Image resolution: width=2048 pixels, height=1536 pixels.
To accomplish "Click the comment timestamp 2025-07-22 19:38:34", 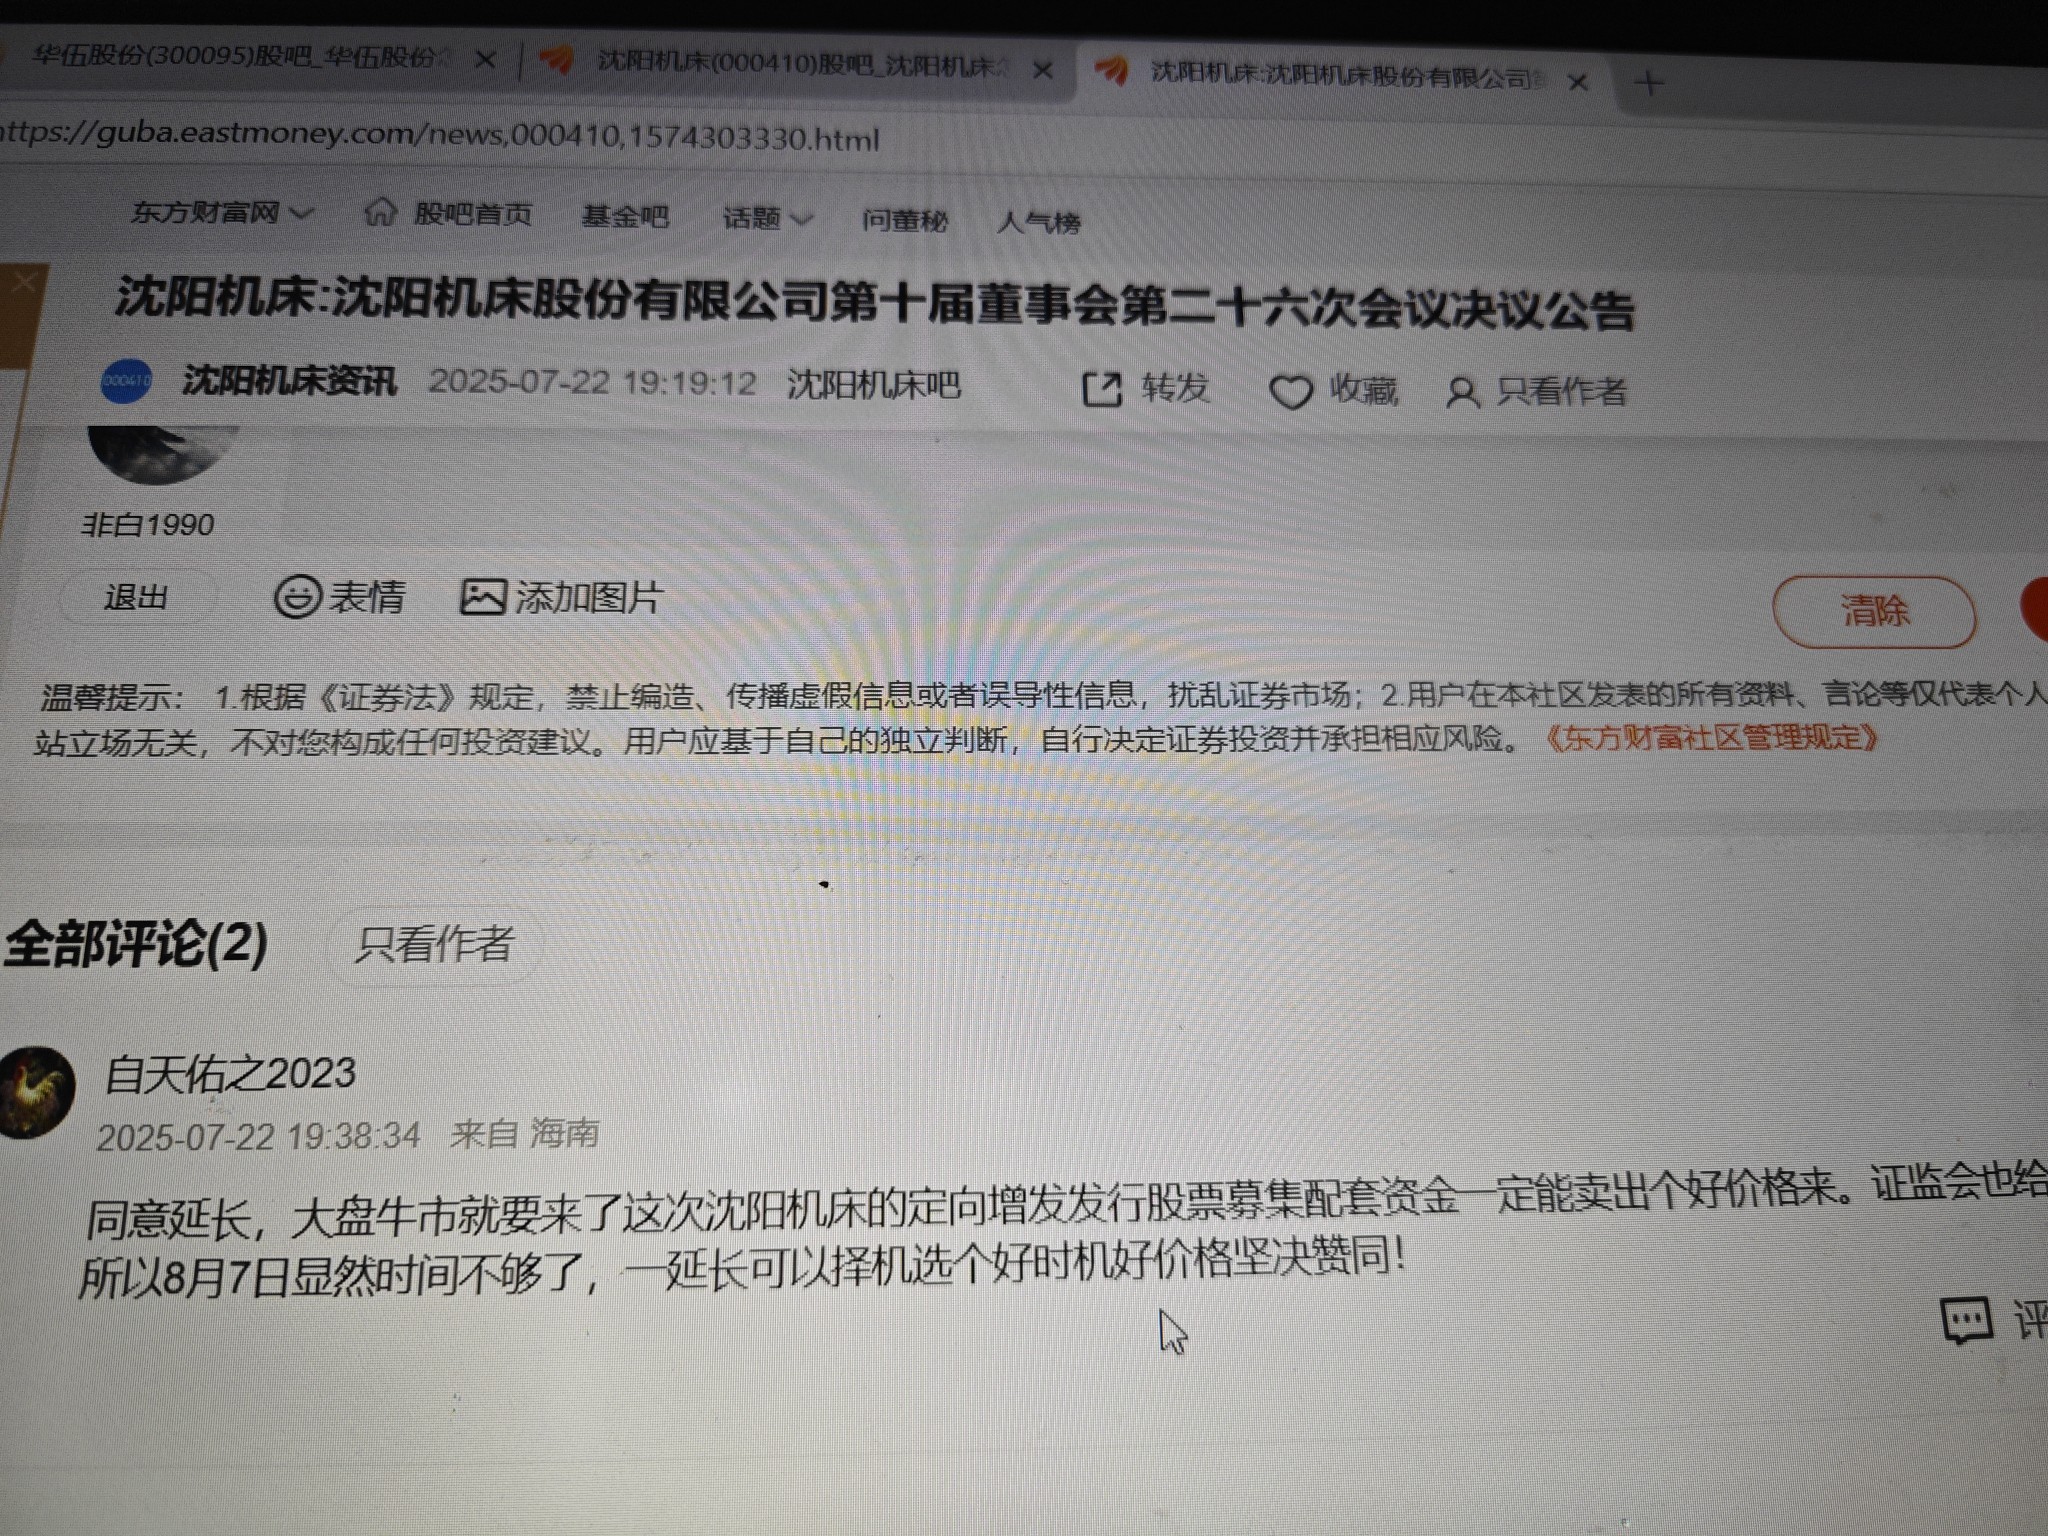I will click(x=258, y=1137).
